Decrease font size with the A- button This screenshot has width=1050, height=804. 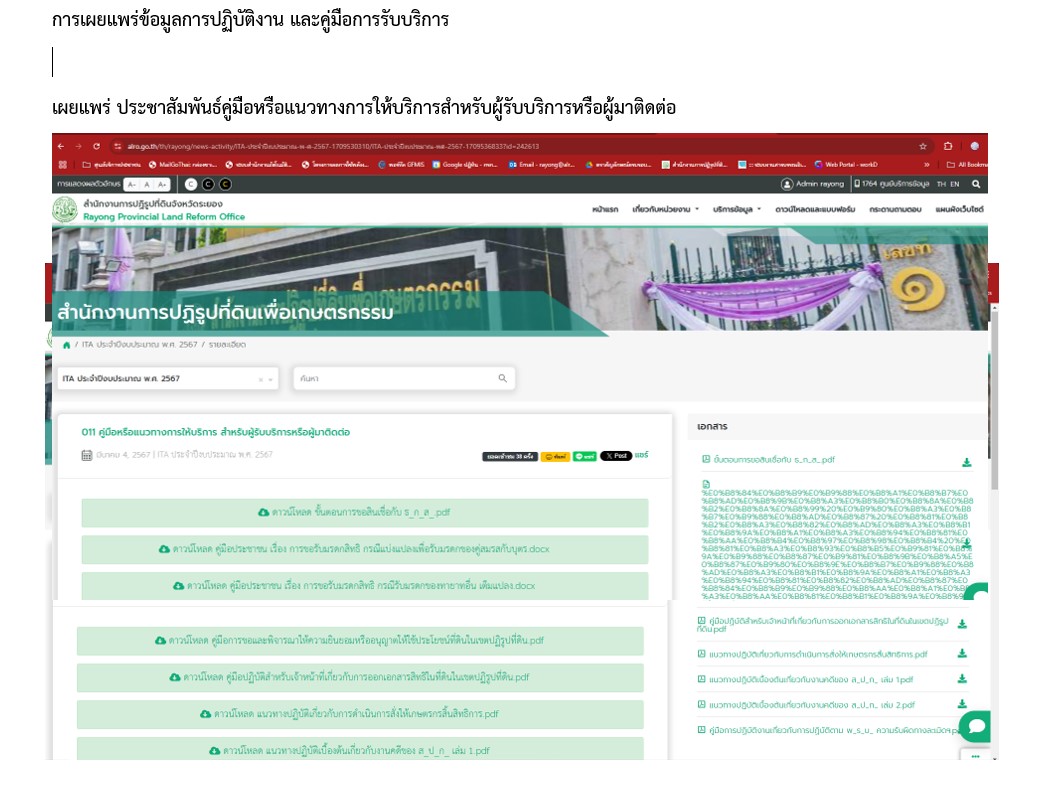point(132,184)
